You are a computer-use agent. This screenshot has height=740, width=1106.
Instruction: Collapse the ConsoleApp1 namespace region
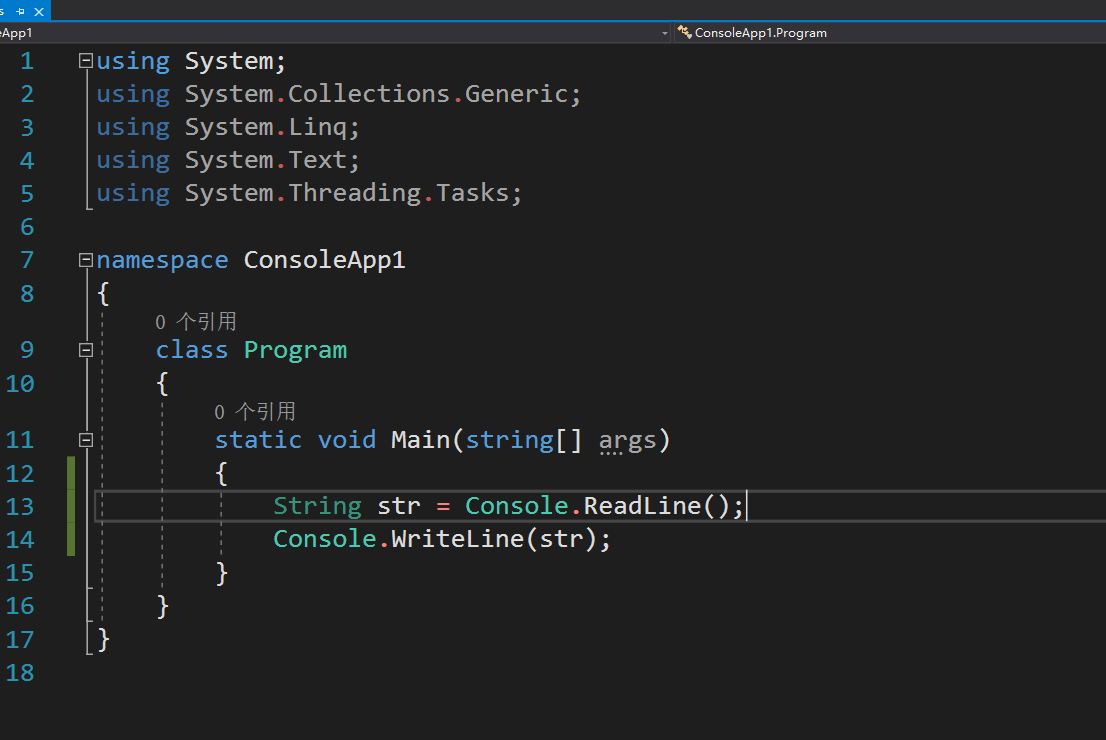[x=85, y=259]
